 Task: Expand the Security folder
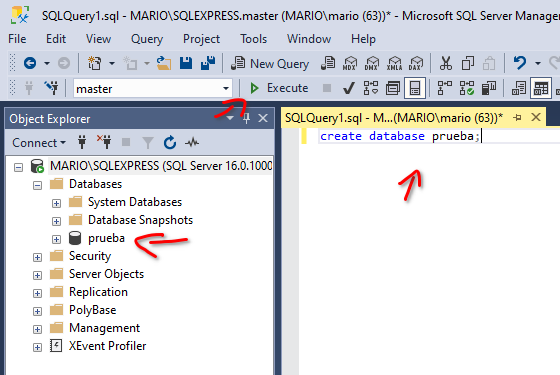pyautogui.click(x=37, y=257)
